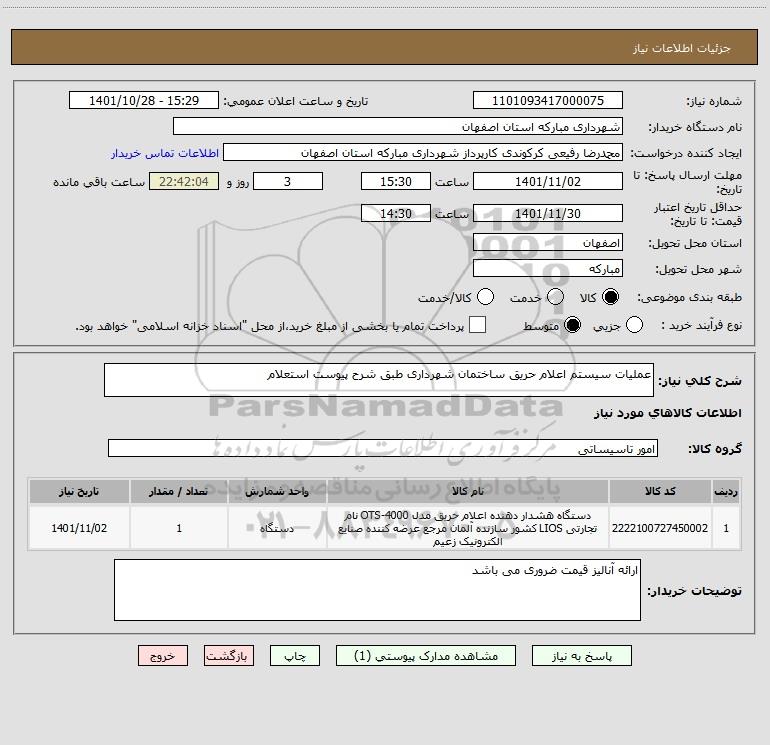Choose the جزیی purchase type
This screenshot has width=770, height=745.
point(634,325)
